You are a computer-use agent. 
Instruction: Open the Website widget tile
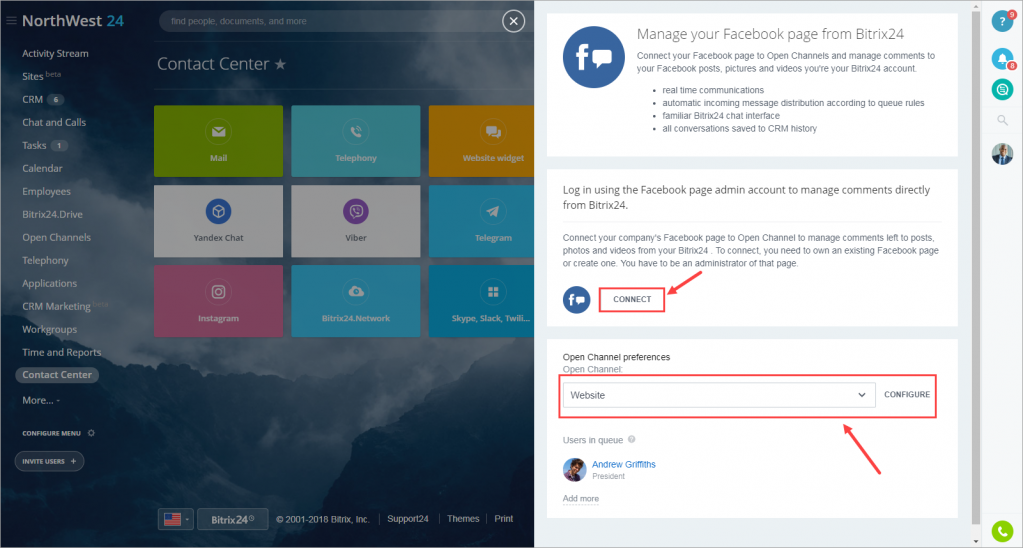(481, 141)
